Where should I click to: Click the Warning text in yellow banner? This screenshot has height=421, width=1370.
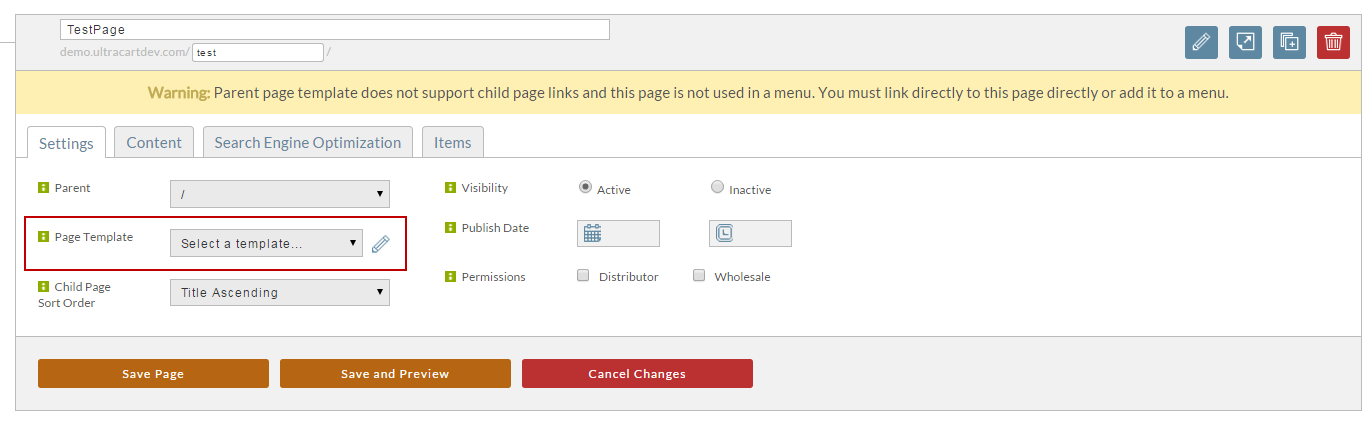[179, 93]
